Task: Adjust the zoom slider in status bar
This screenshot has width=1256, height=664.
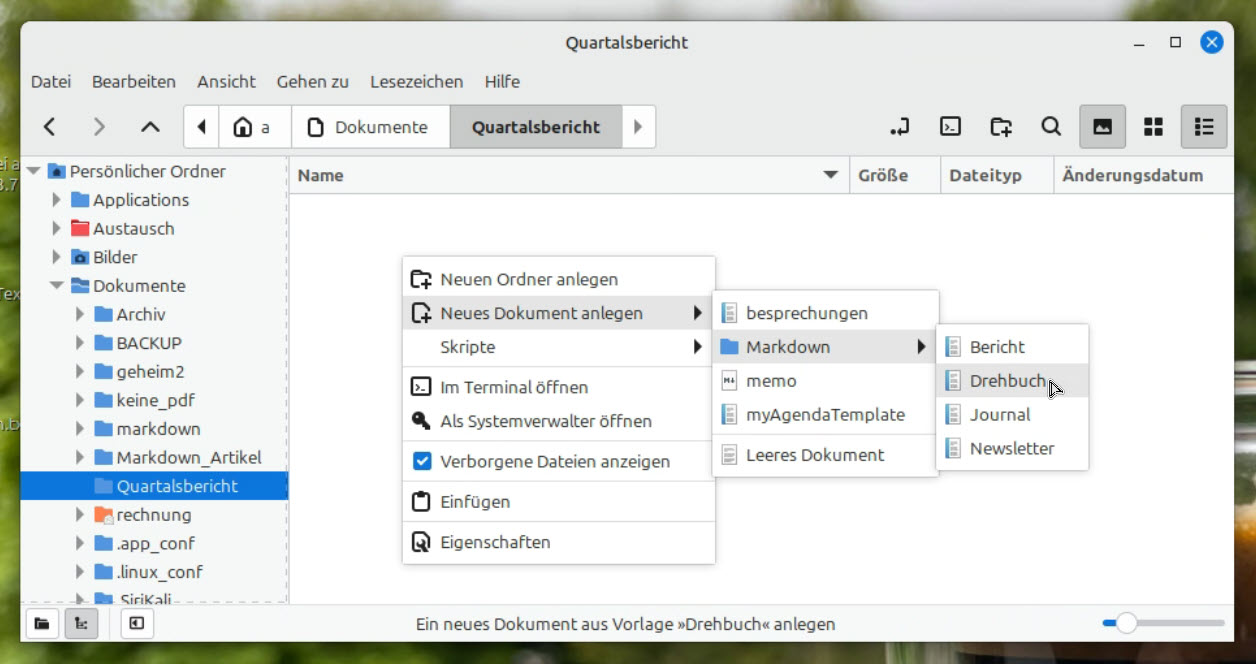Action: (1127, 624)
